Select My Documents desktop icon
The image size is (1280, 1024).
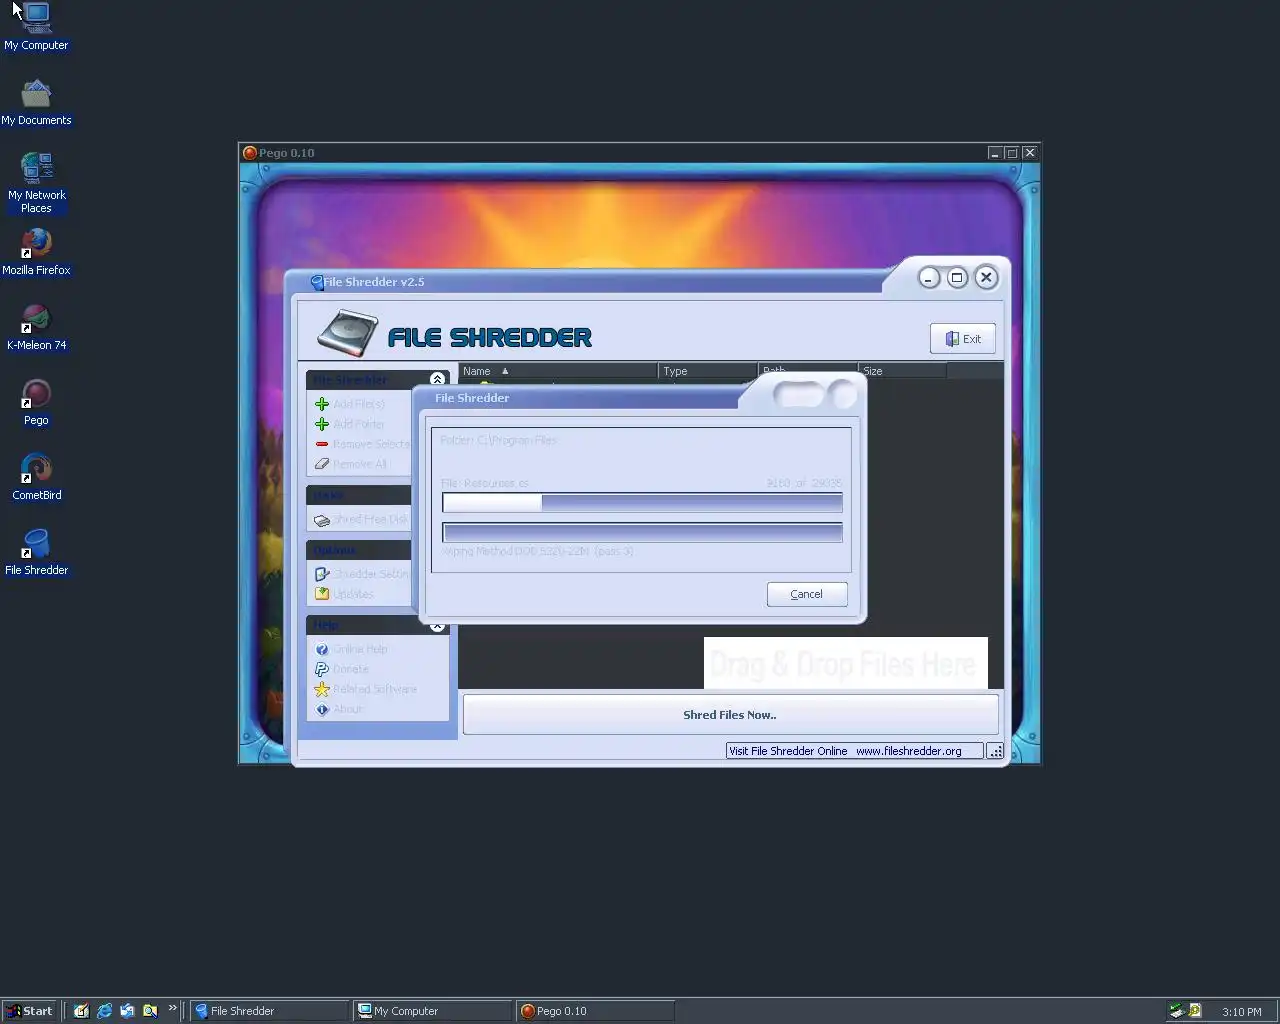[36, 102]
